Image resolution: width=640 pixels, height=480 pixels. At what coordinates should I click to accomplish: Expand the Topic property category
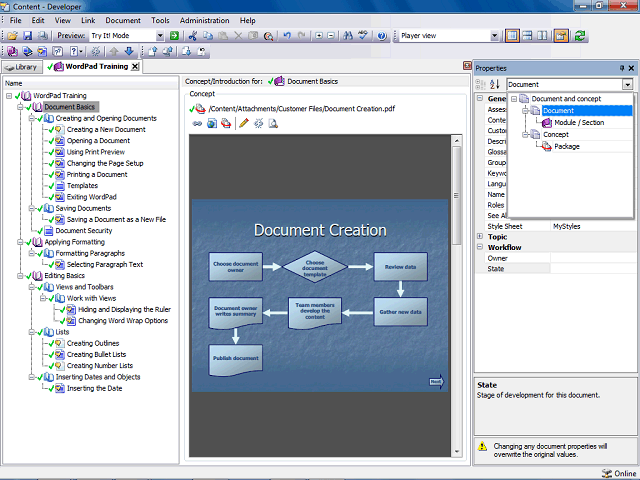pos(480,236)
